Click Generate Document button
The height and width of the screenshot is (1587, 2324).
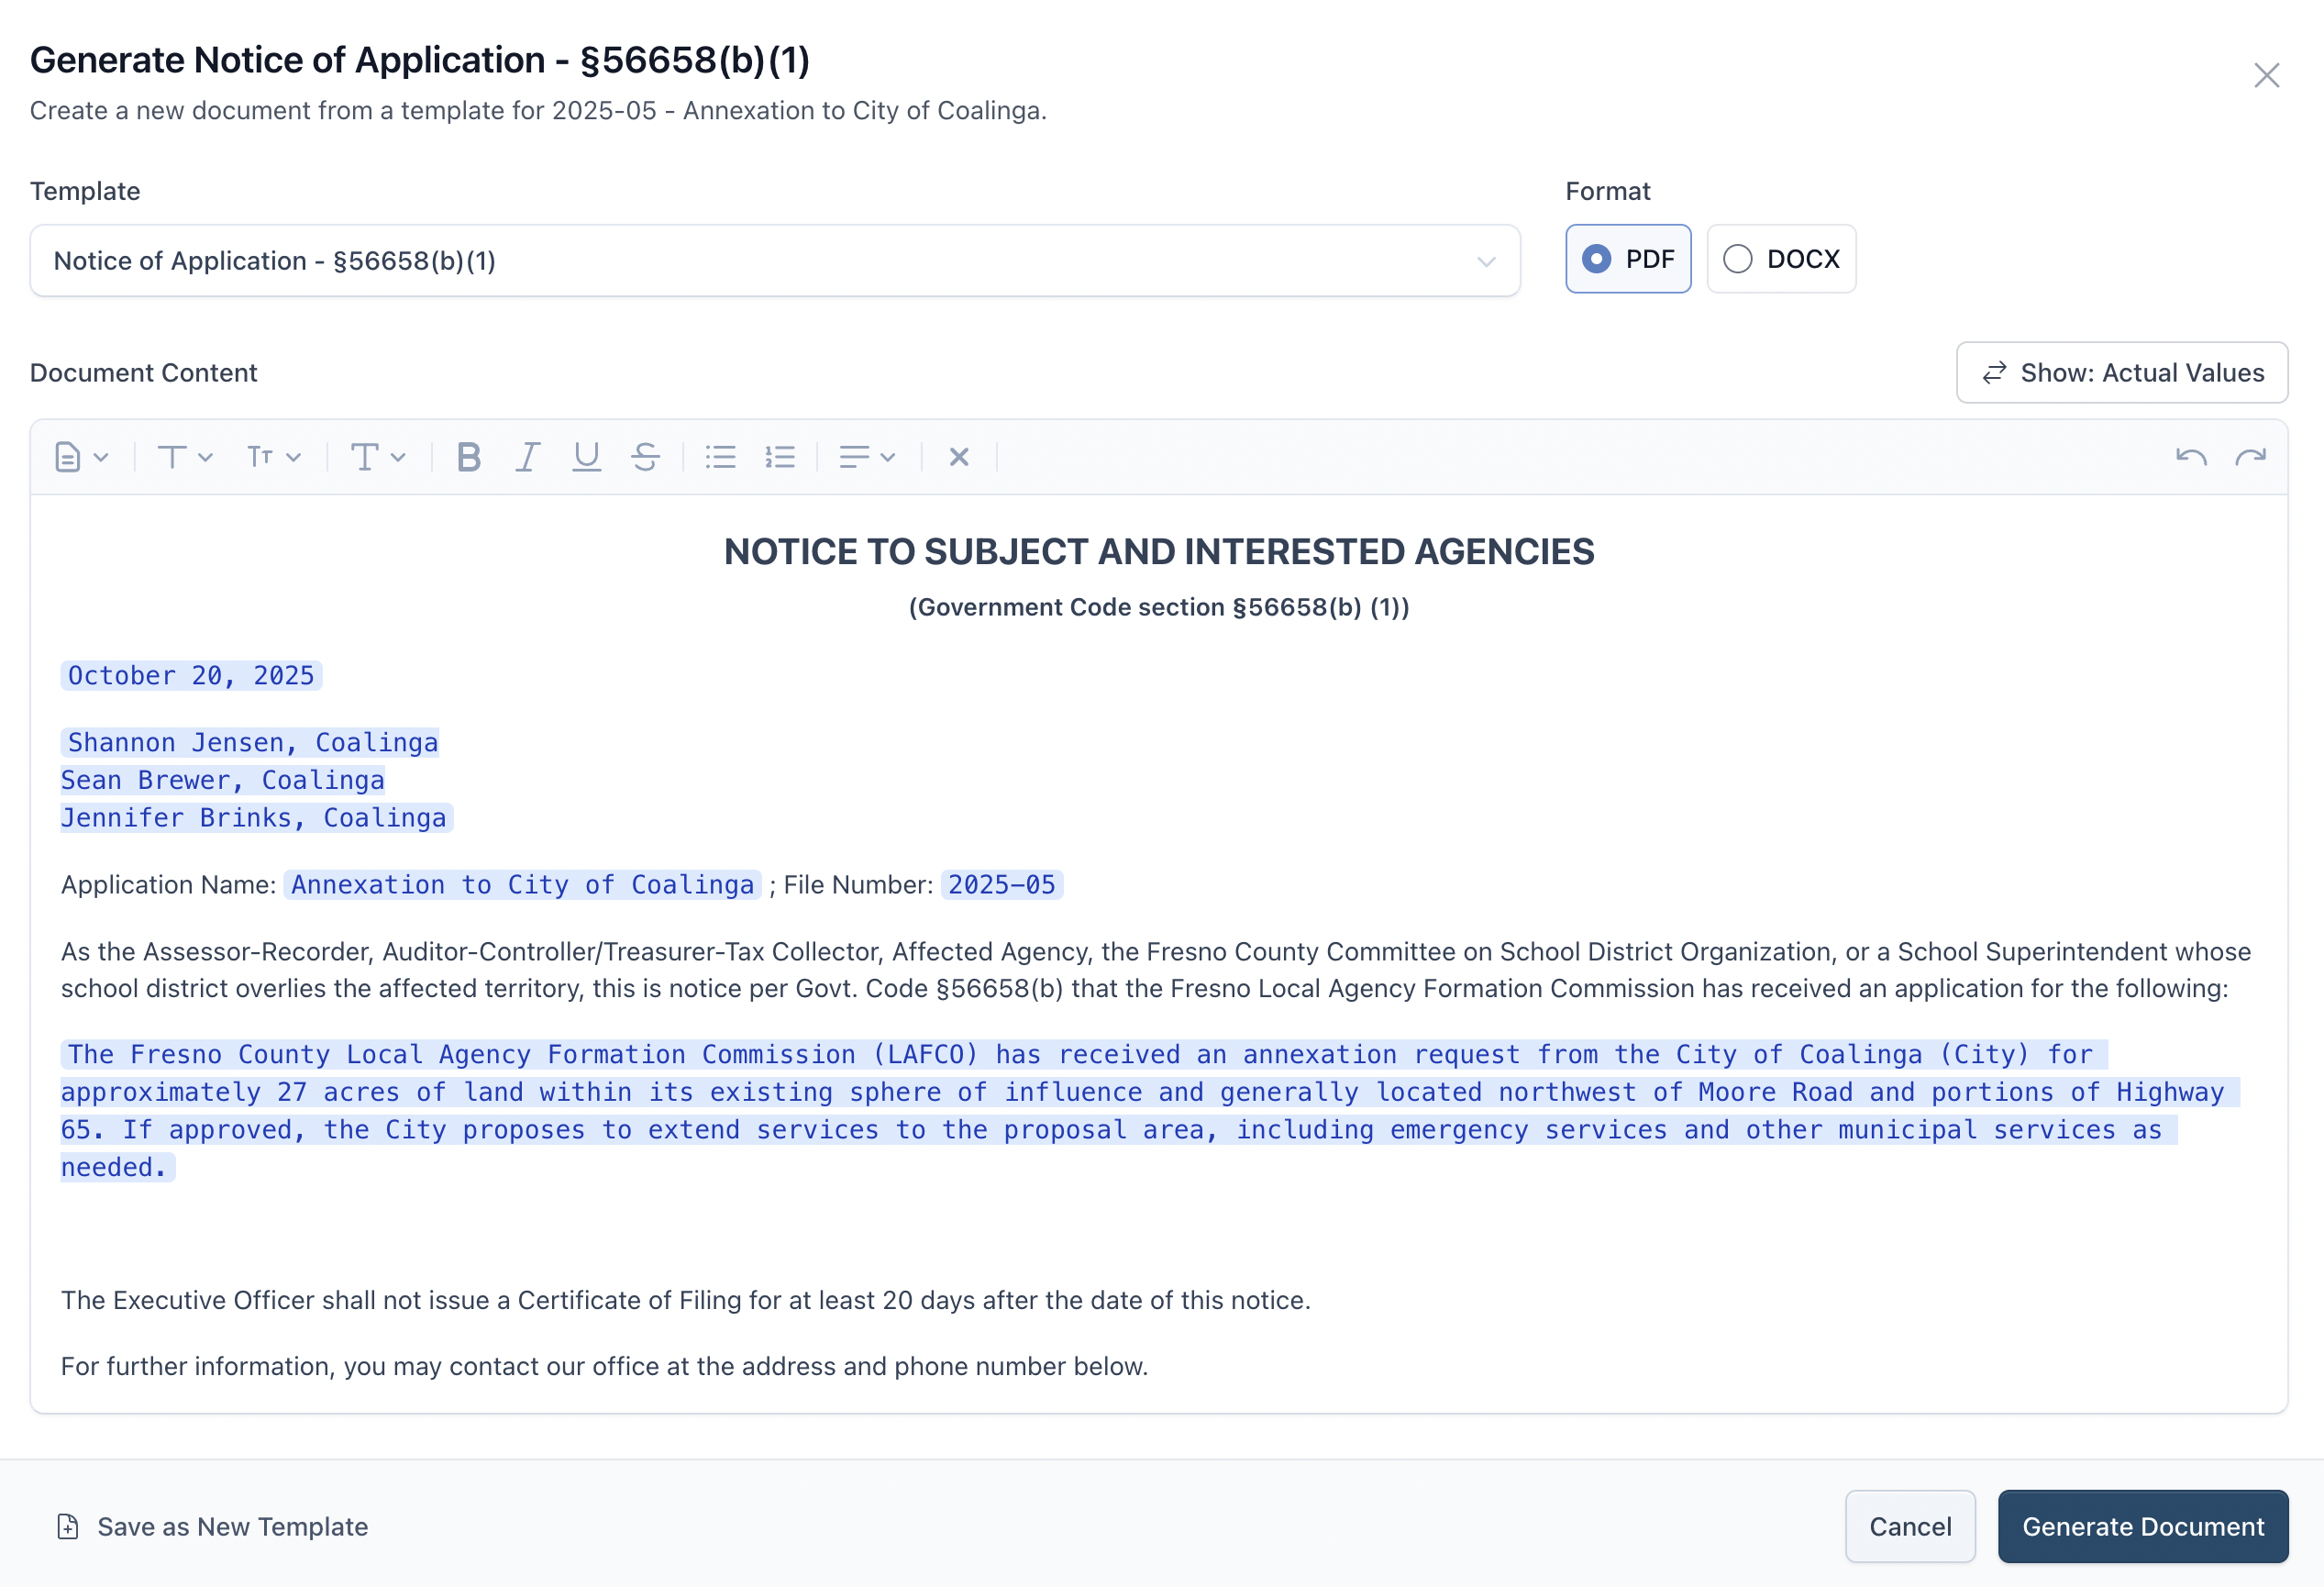click(2142, 1526)
